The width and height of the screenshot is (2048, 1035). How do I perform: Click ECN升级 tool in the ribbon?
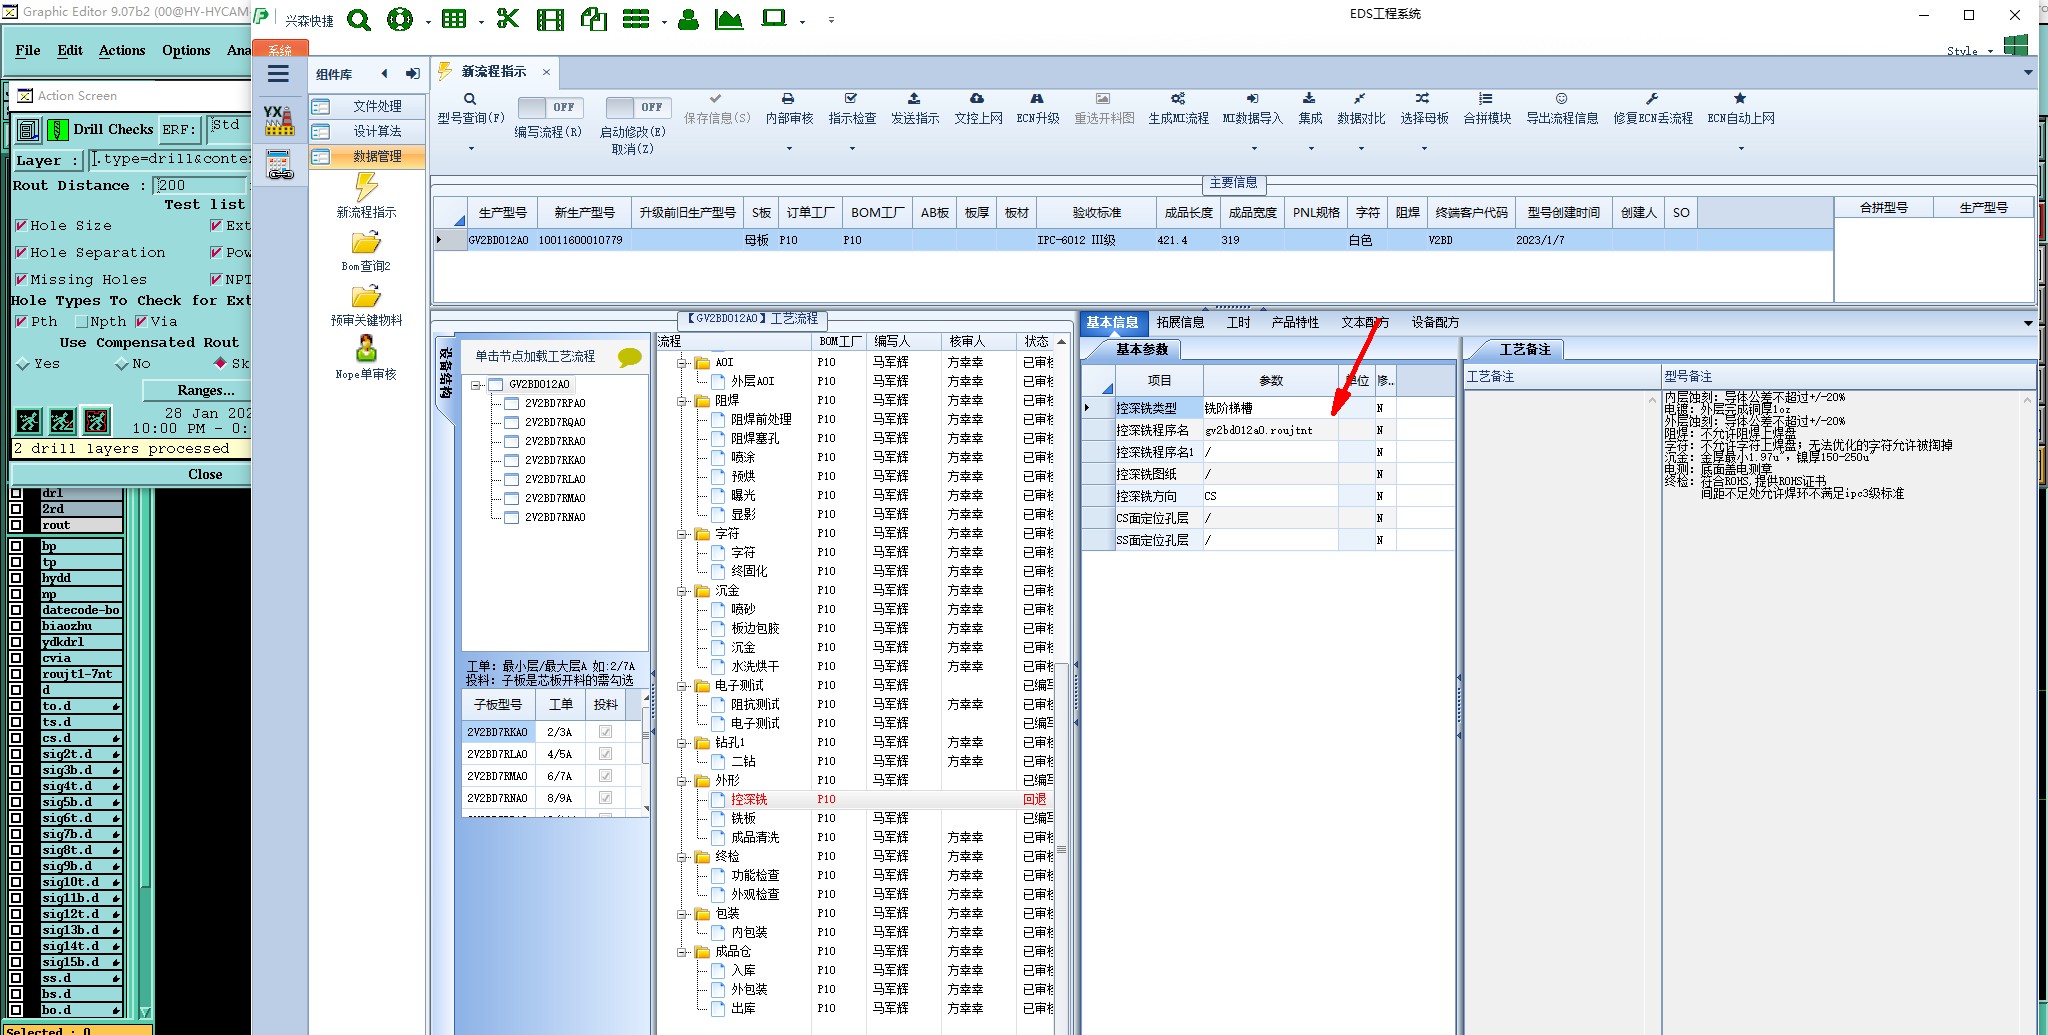pos(1037,108)
